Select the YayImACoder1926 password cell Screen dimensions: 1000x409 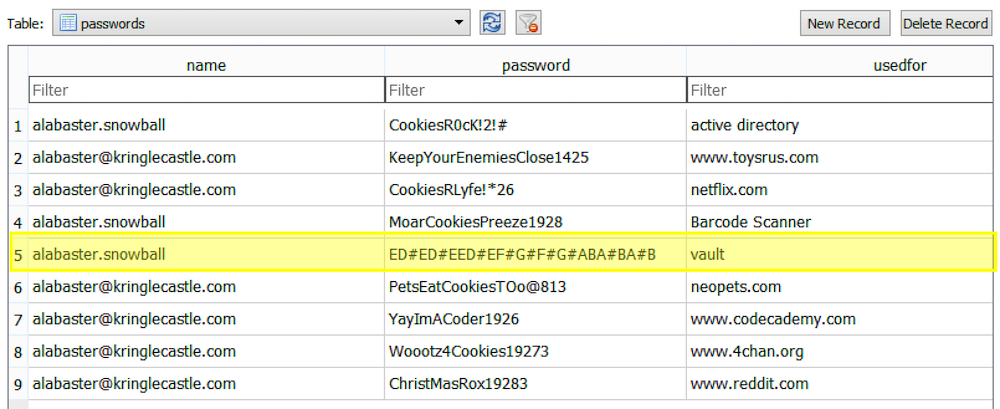(536, 319)
